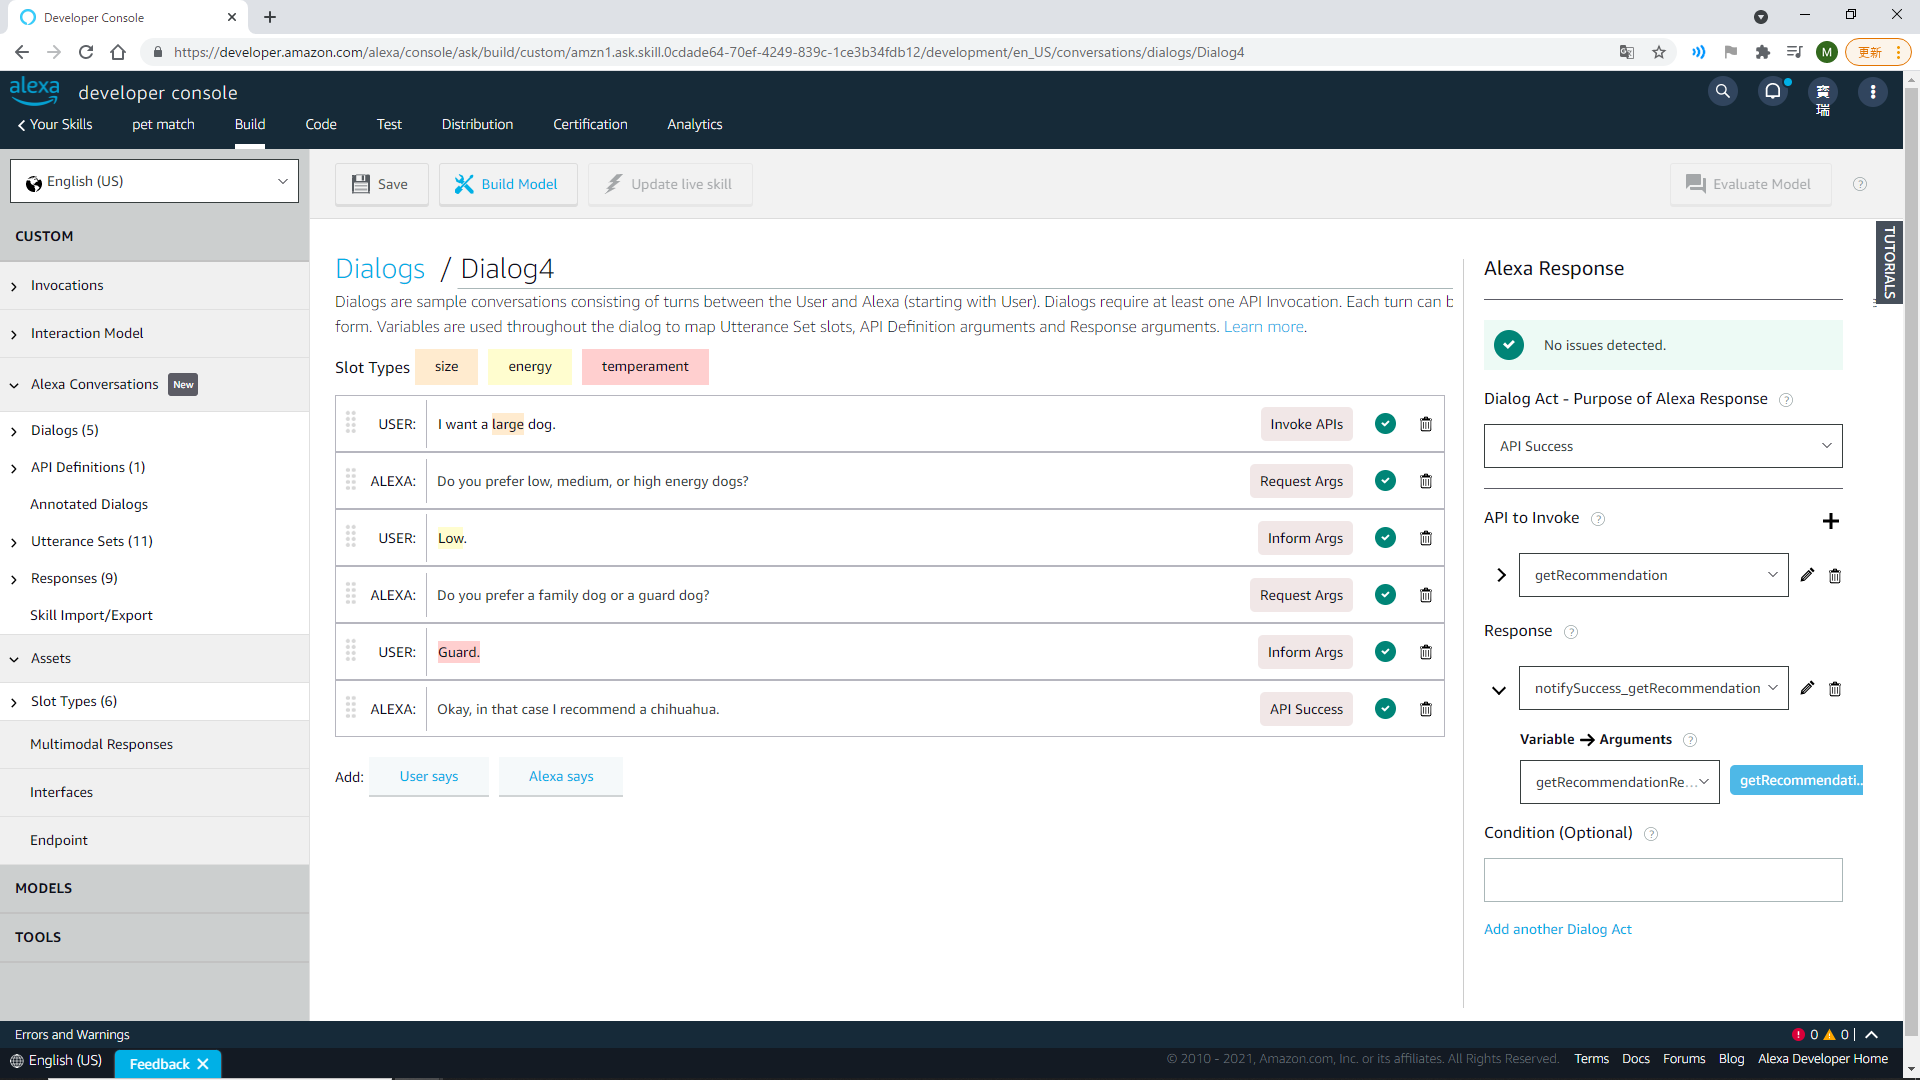The image size is (1920, 1080).
Task: Click the search magnifier icon in header
Action: (x=1722, y=92)
